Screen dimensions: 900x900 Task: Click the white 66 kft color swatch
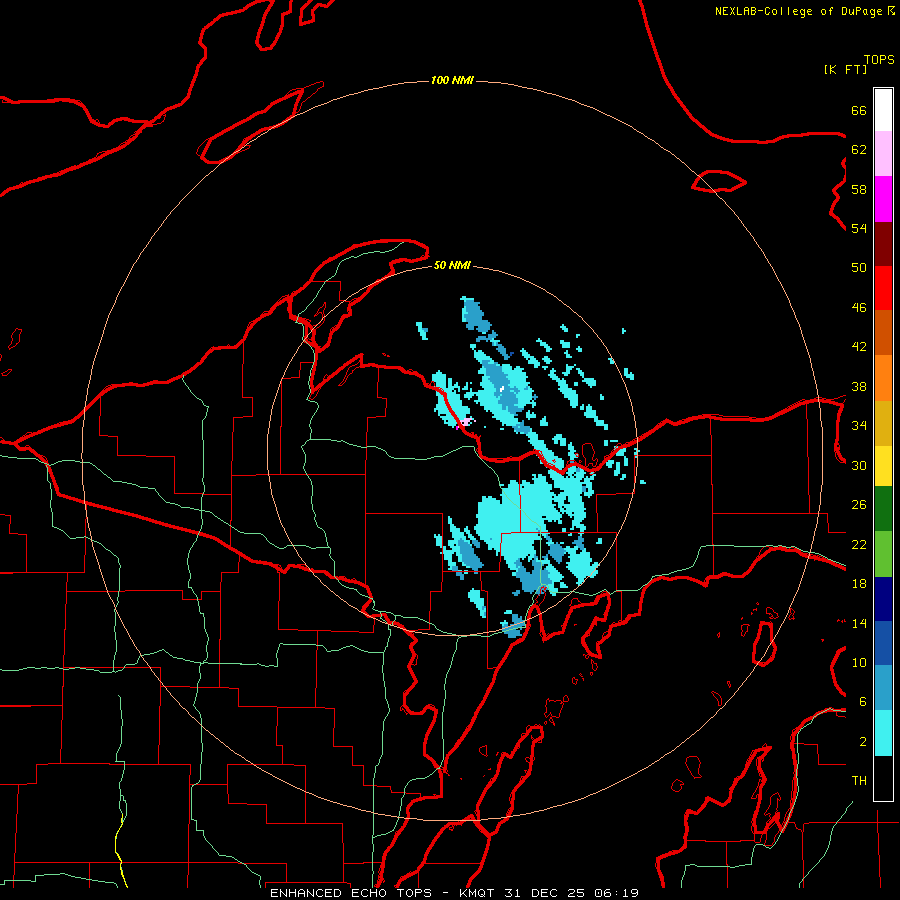883,110
